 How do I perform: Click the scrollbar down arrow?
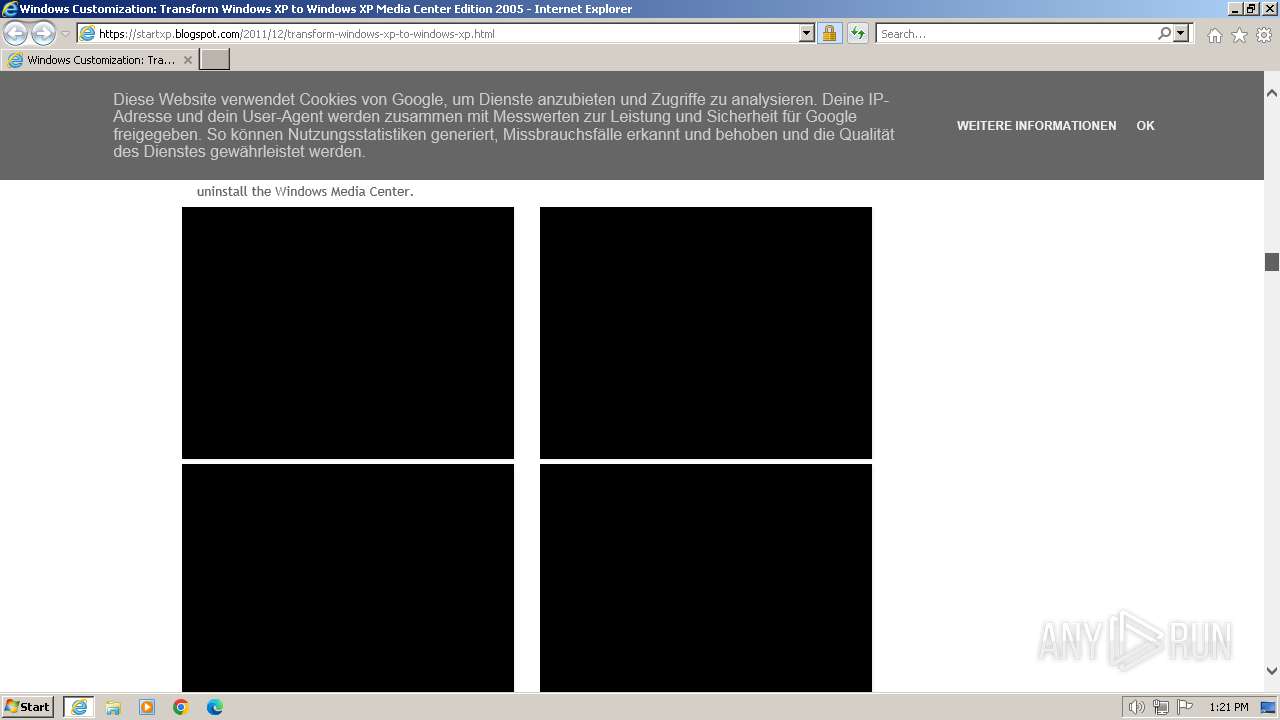(x=1272, y=671)
